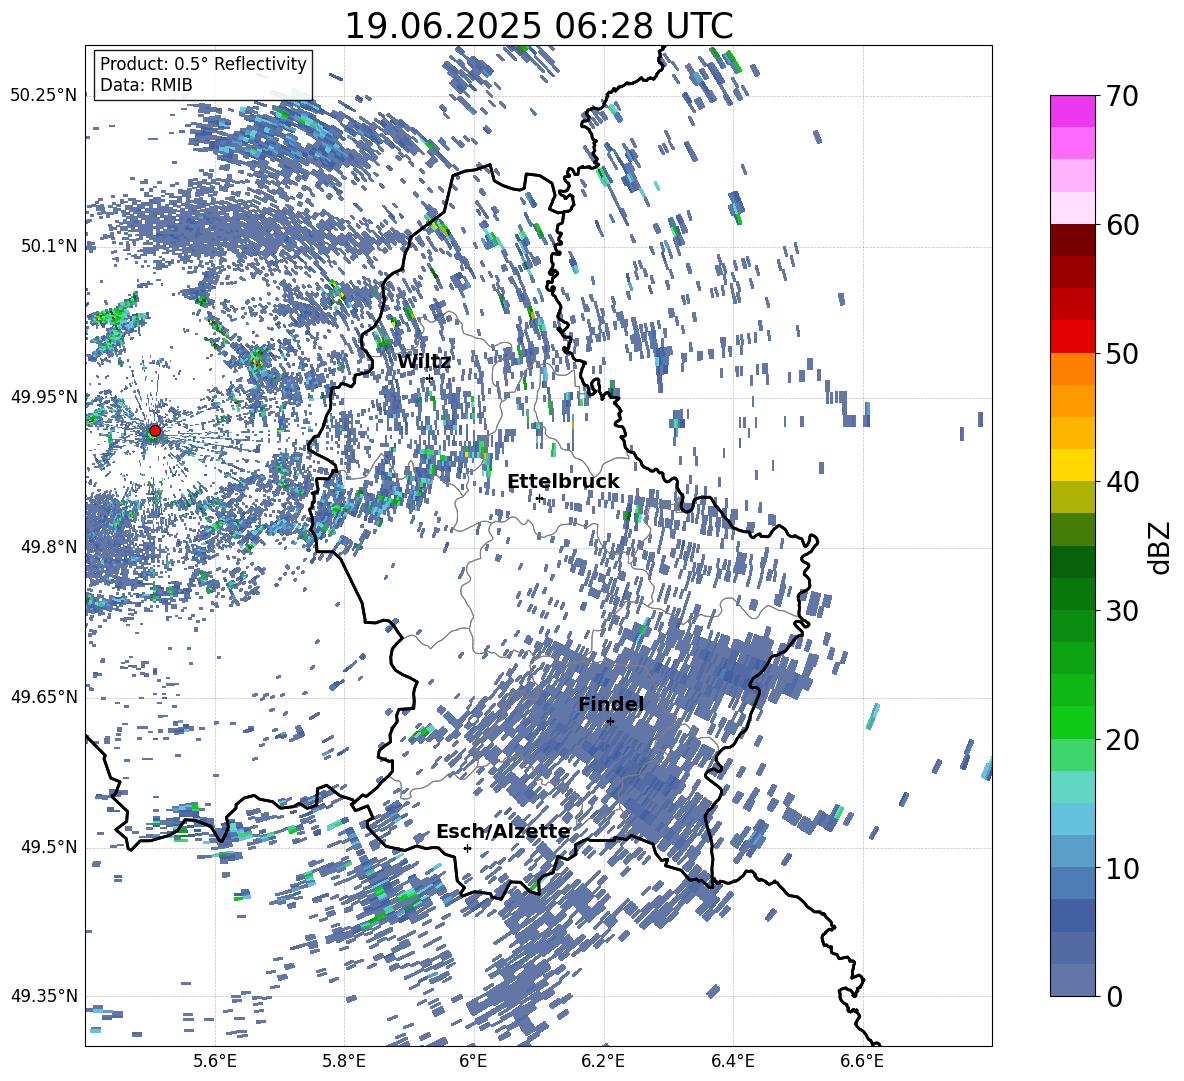Click the blue 10 dBZ colorbar segment
The image size is (1184, 1081).
point(1072,852)
